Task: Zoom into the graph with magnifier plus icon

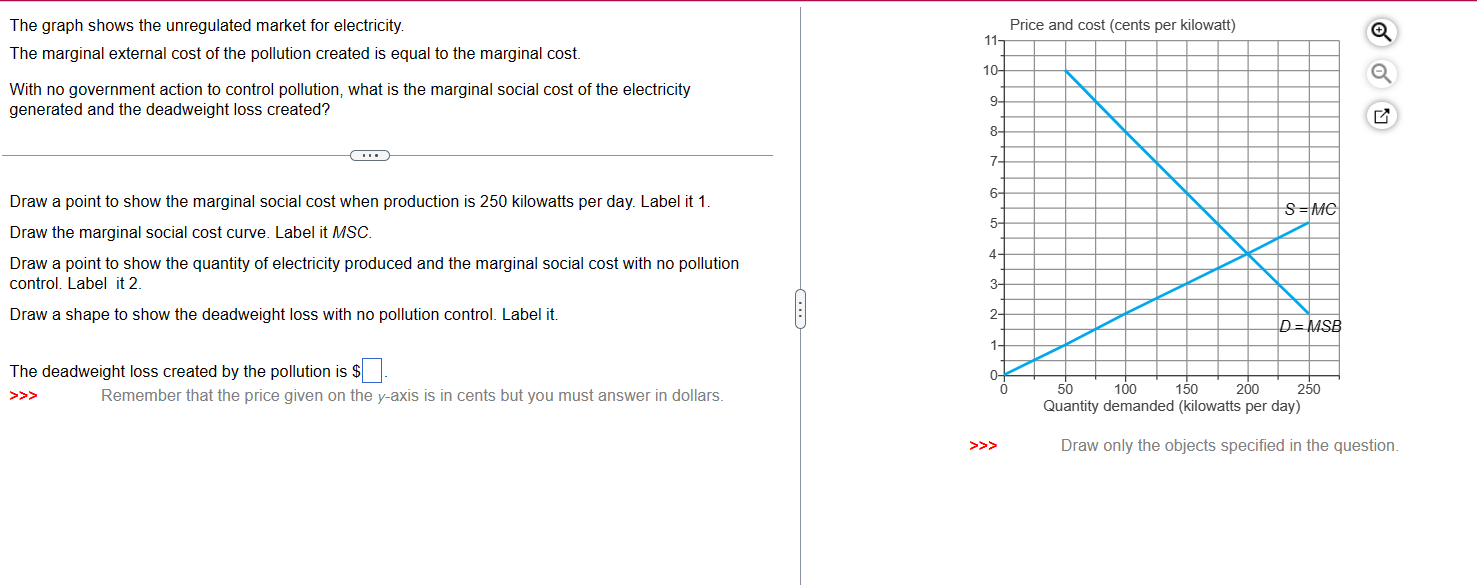Action: (x=1381, y=32)
